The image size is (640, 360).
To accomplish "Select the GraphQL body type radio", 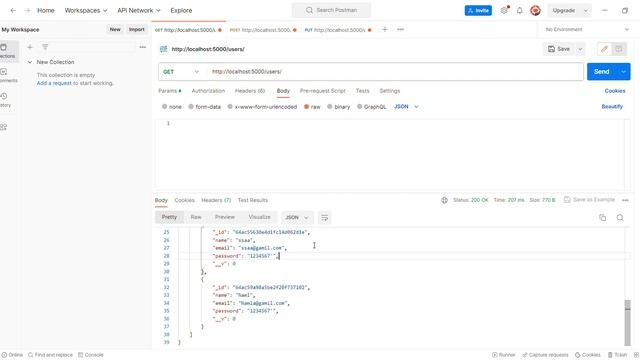I will pos(359,107).
